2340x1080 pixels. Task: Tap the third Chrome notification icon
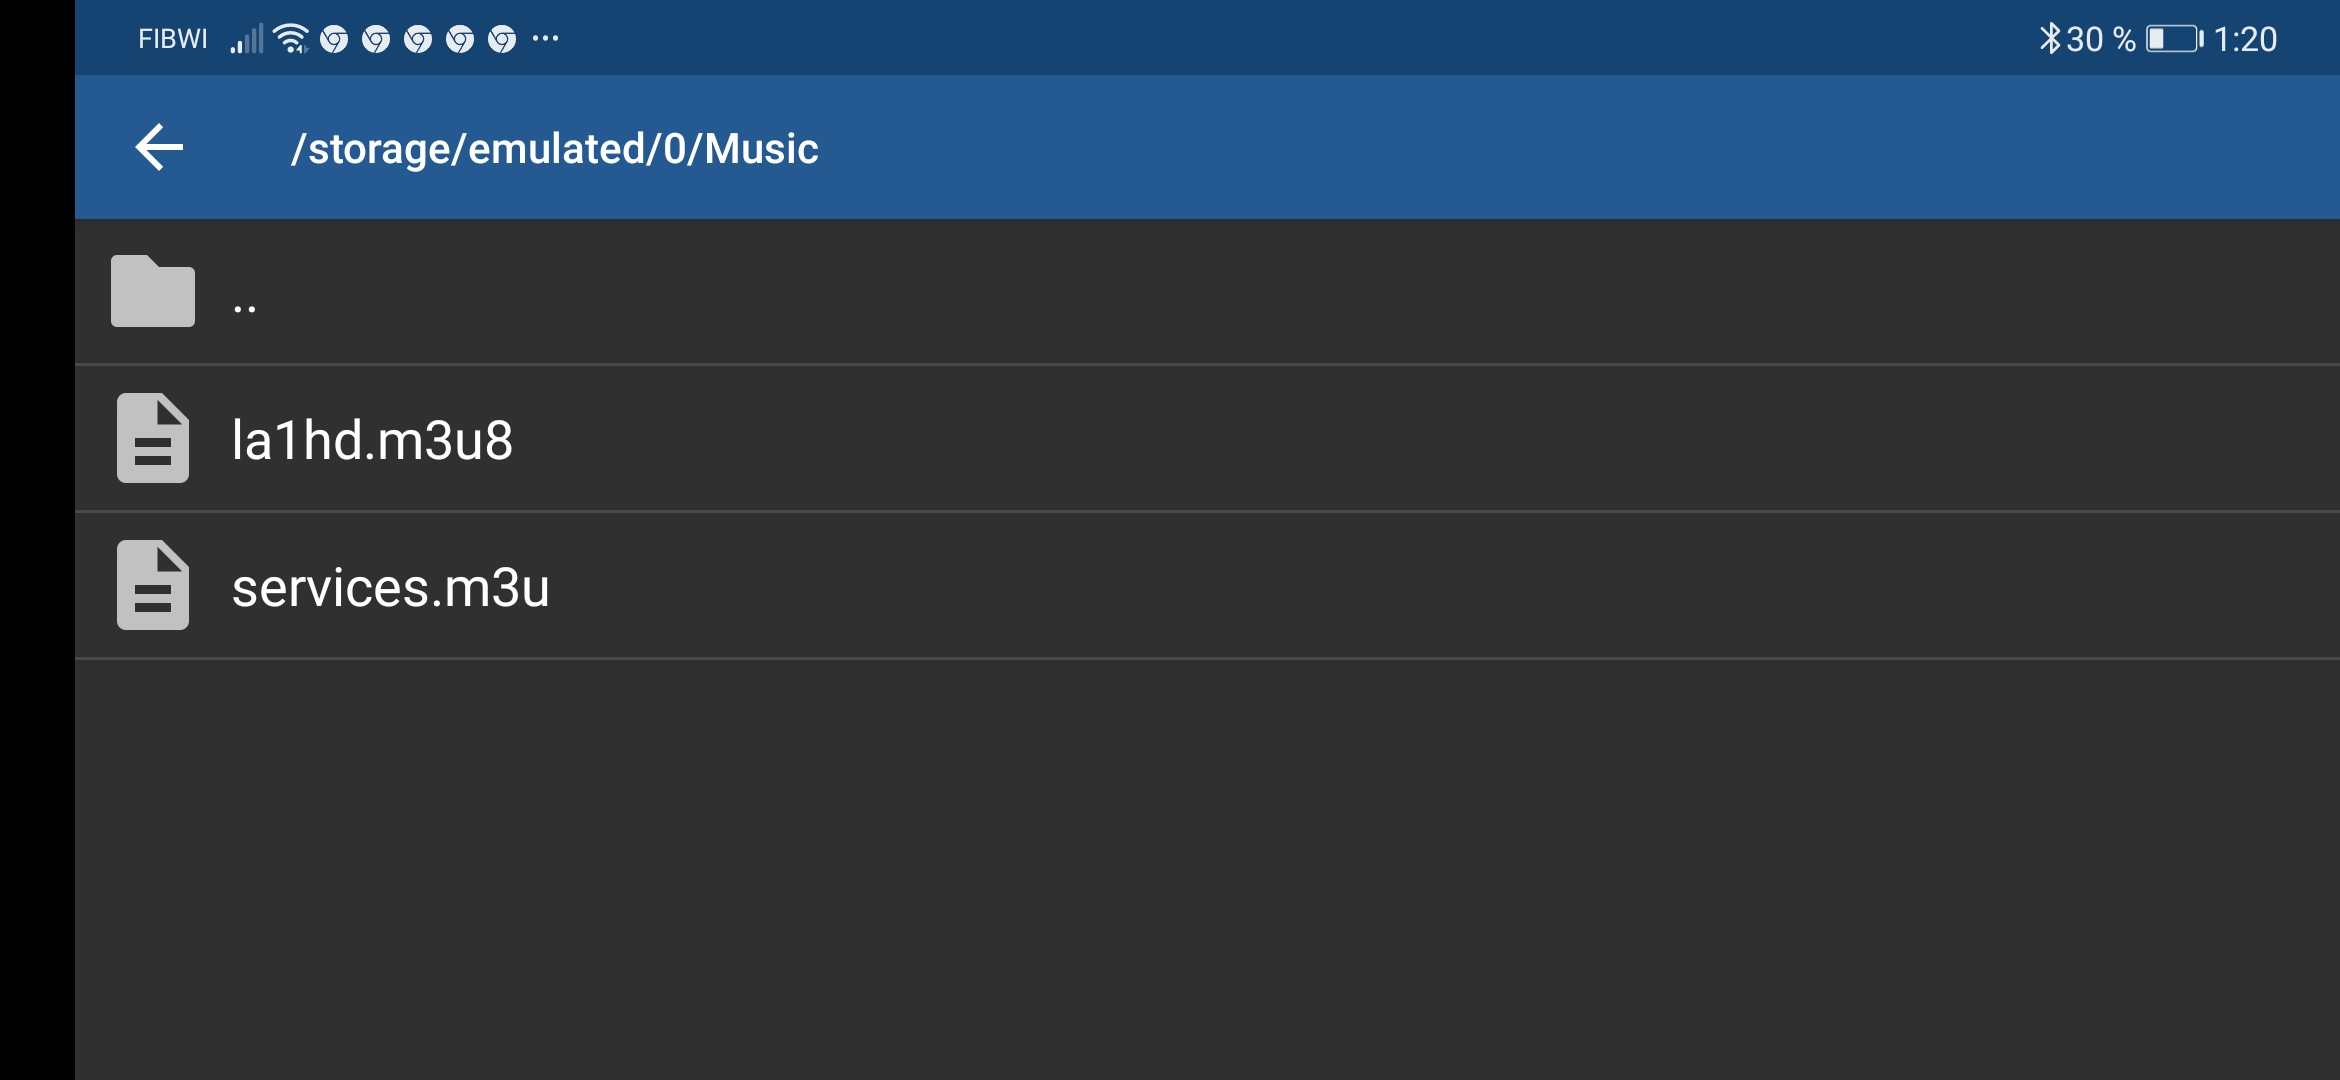(x=418, y=39)
